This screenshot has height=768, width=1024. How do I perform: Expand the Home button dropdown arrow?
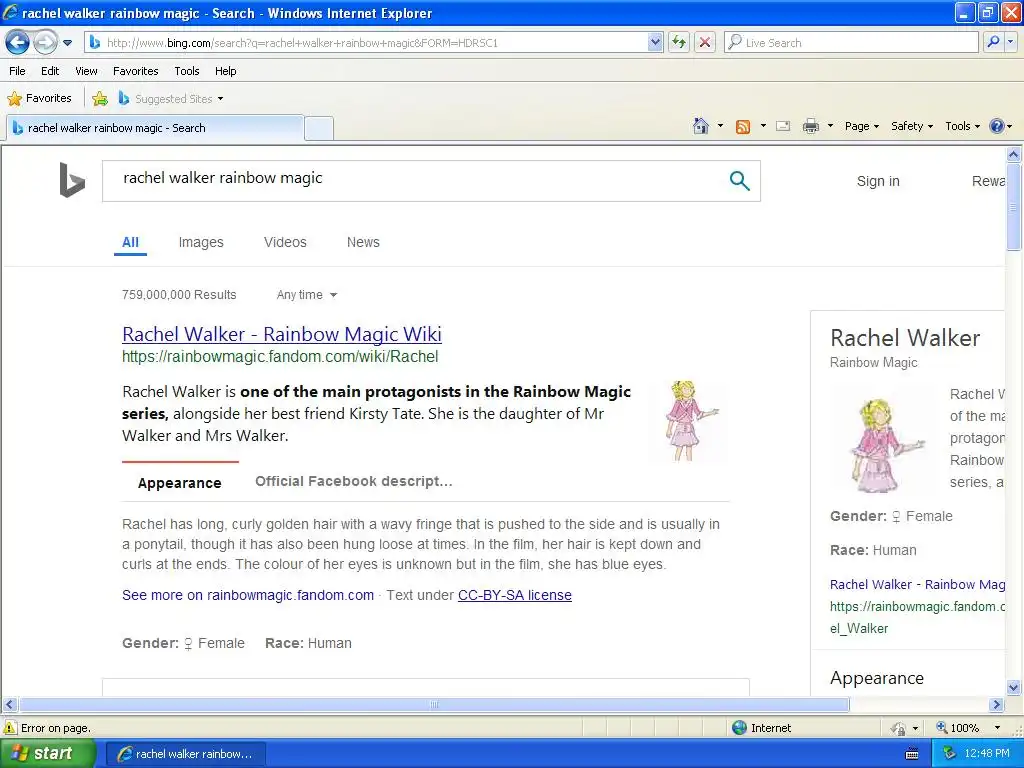[x=720, y=126]
